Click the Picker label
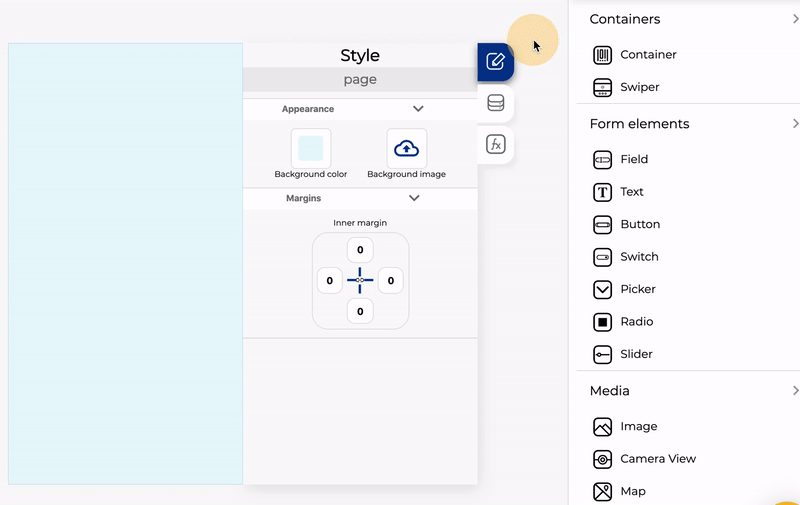The width and height of the screenshot is (800, 505). tap(638, 289)
